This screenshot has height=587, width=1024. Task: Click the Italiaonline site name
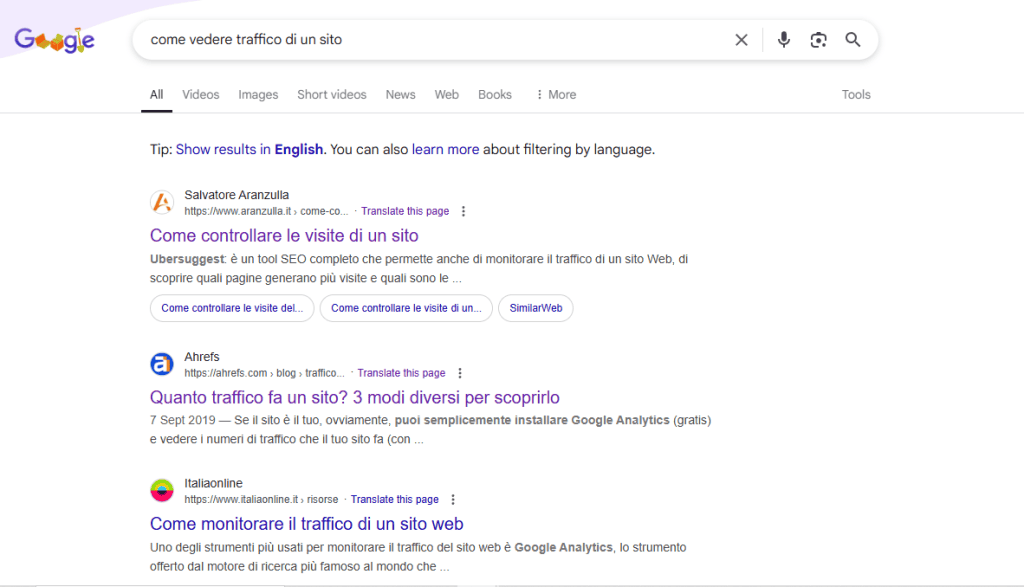(x=214, y=483)
